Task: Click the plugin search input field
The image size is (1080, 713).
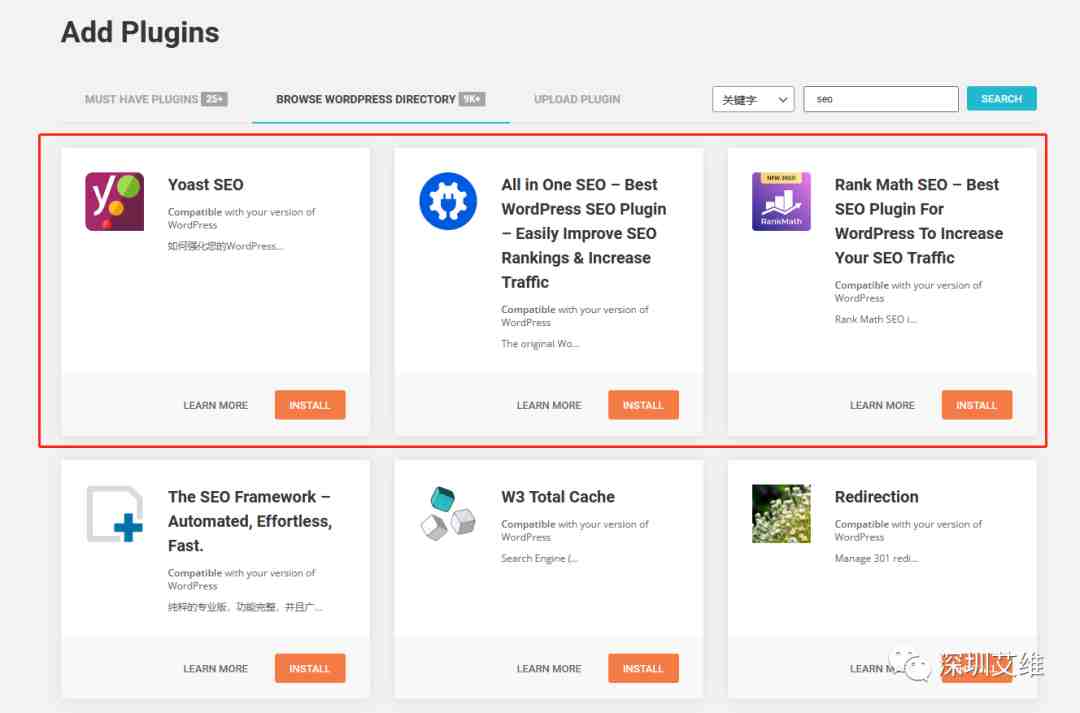Action: point(880,99)
